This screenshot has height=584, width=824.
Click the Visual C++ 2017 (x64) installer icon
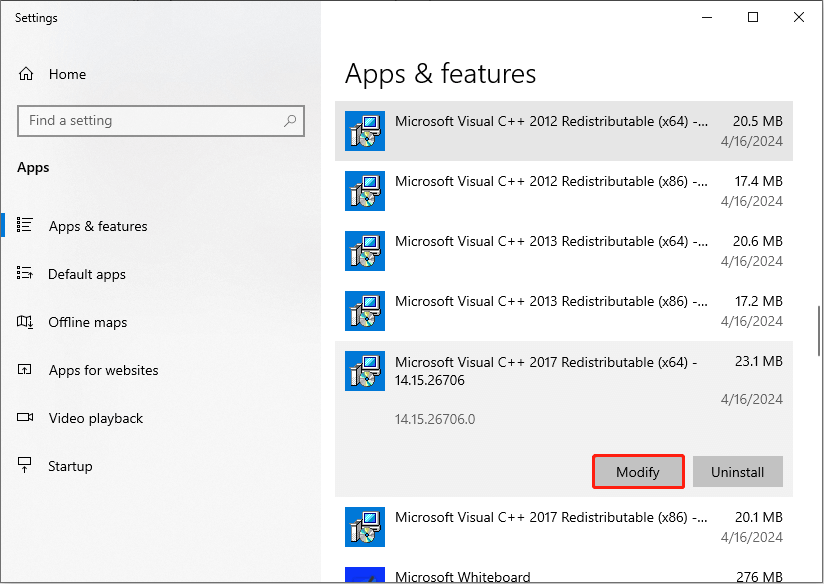[365, 371]
